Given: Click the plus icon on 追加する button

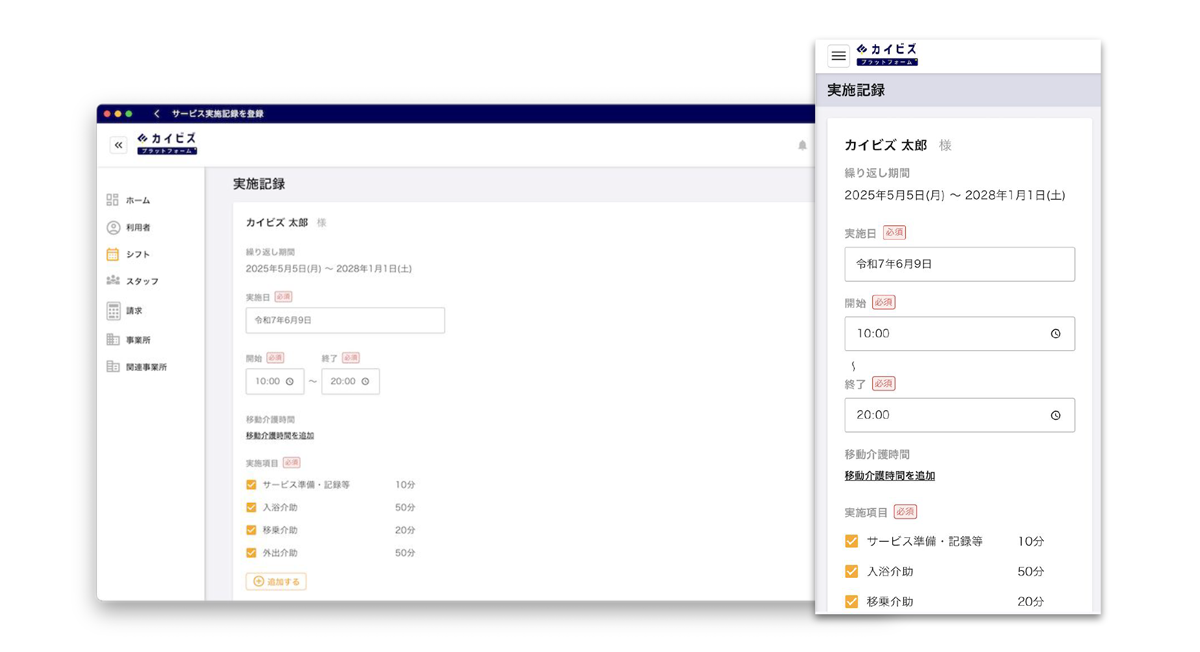Looking at the screenshot, I should pyautogui.click(x=258, y=581).
